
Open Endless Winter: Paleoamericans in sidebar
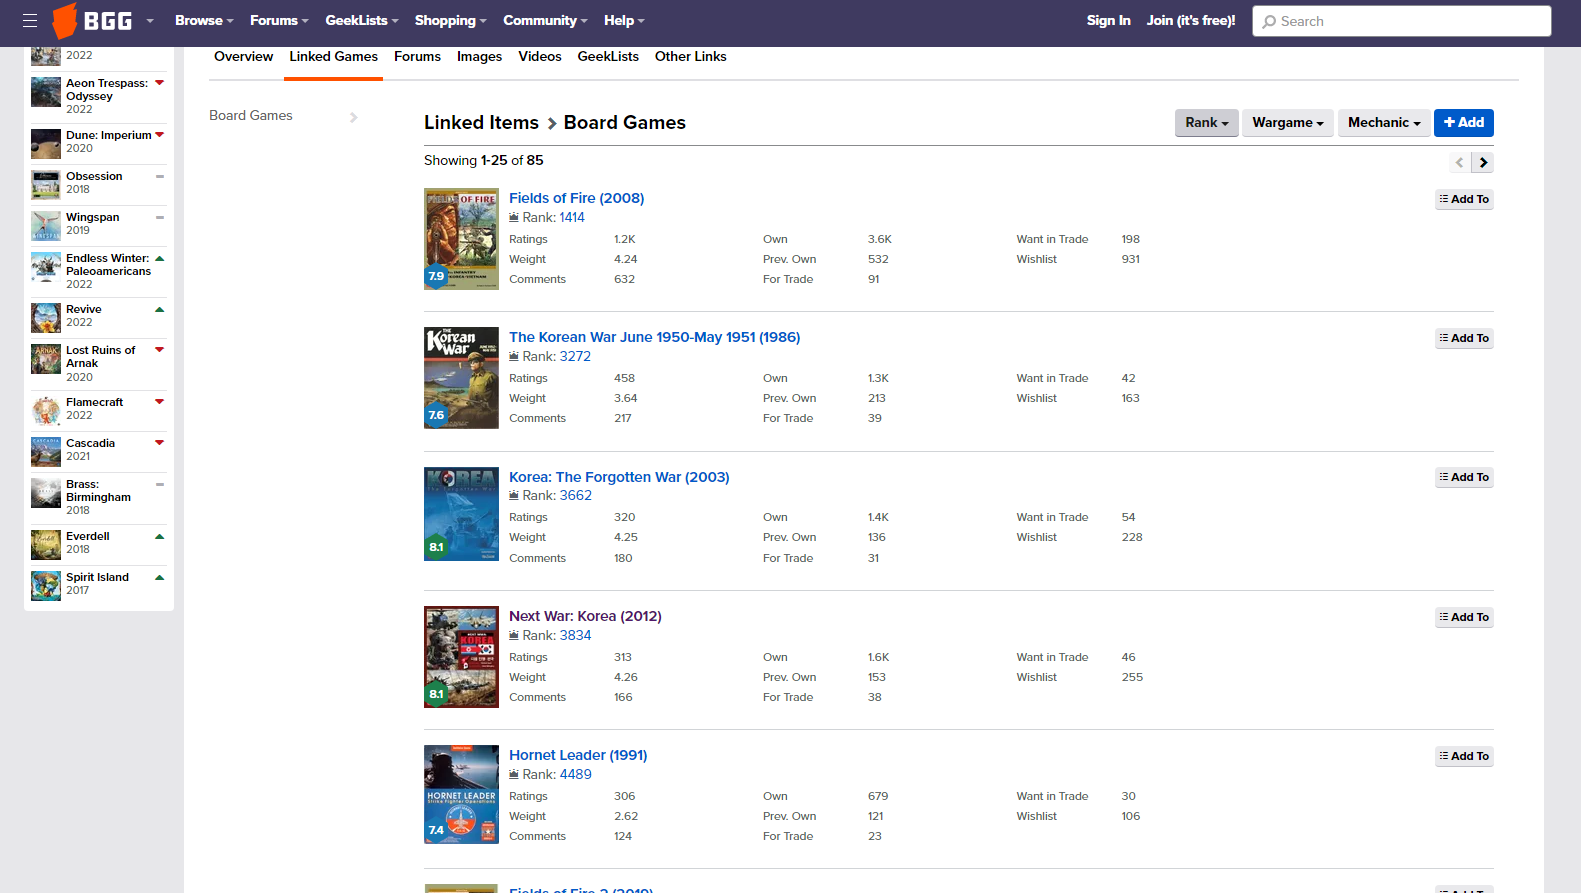tap(108, 265)
